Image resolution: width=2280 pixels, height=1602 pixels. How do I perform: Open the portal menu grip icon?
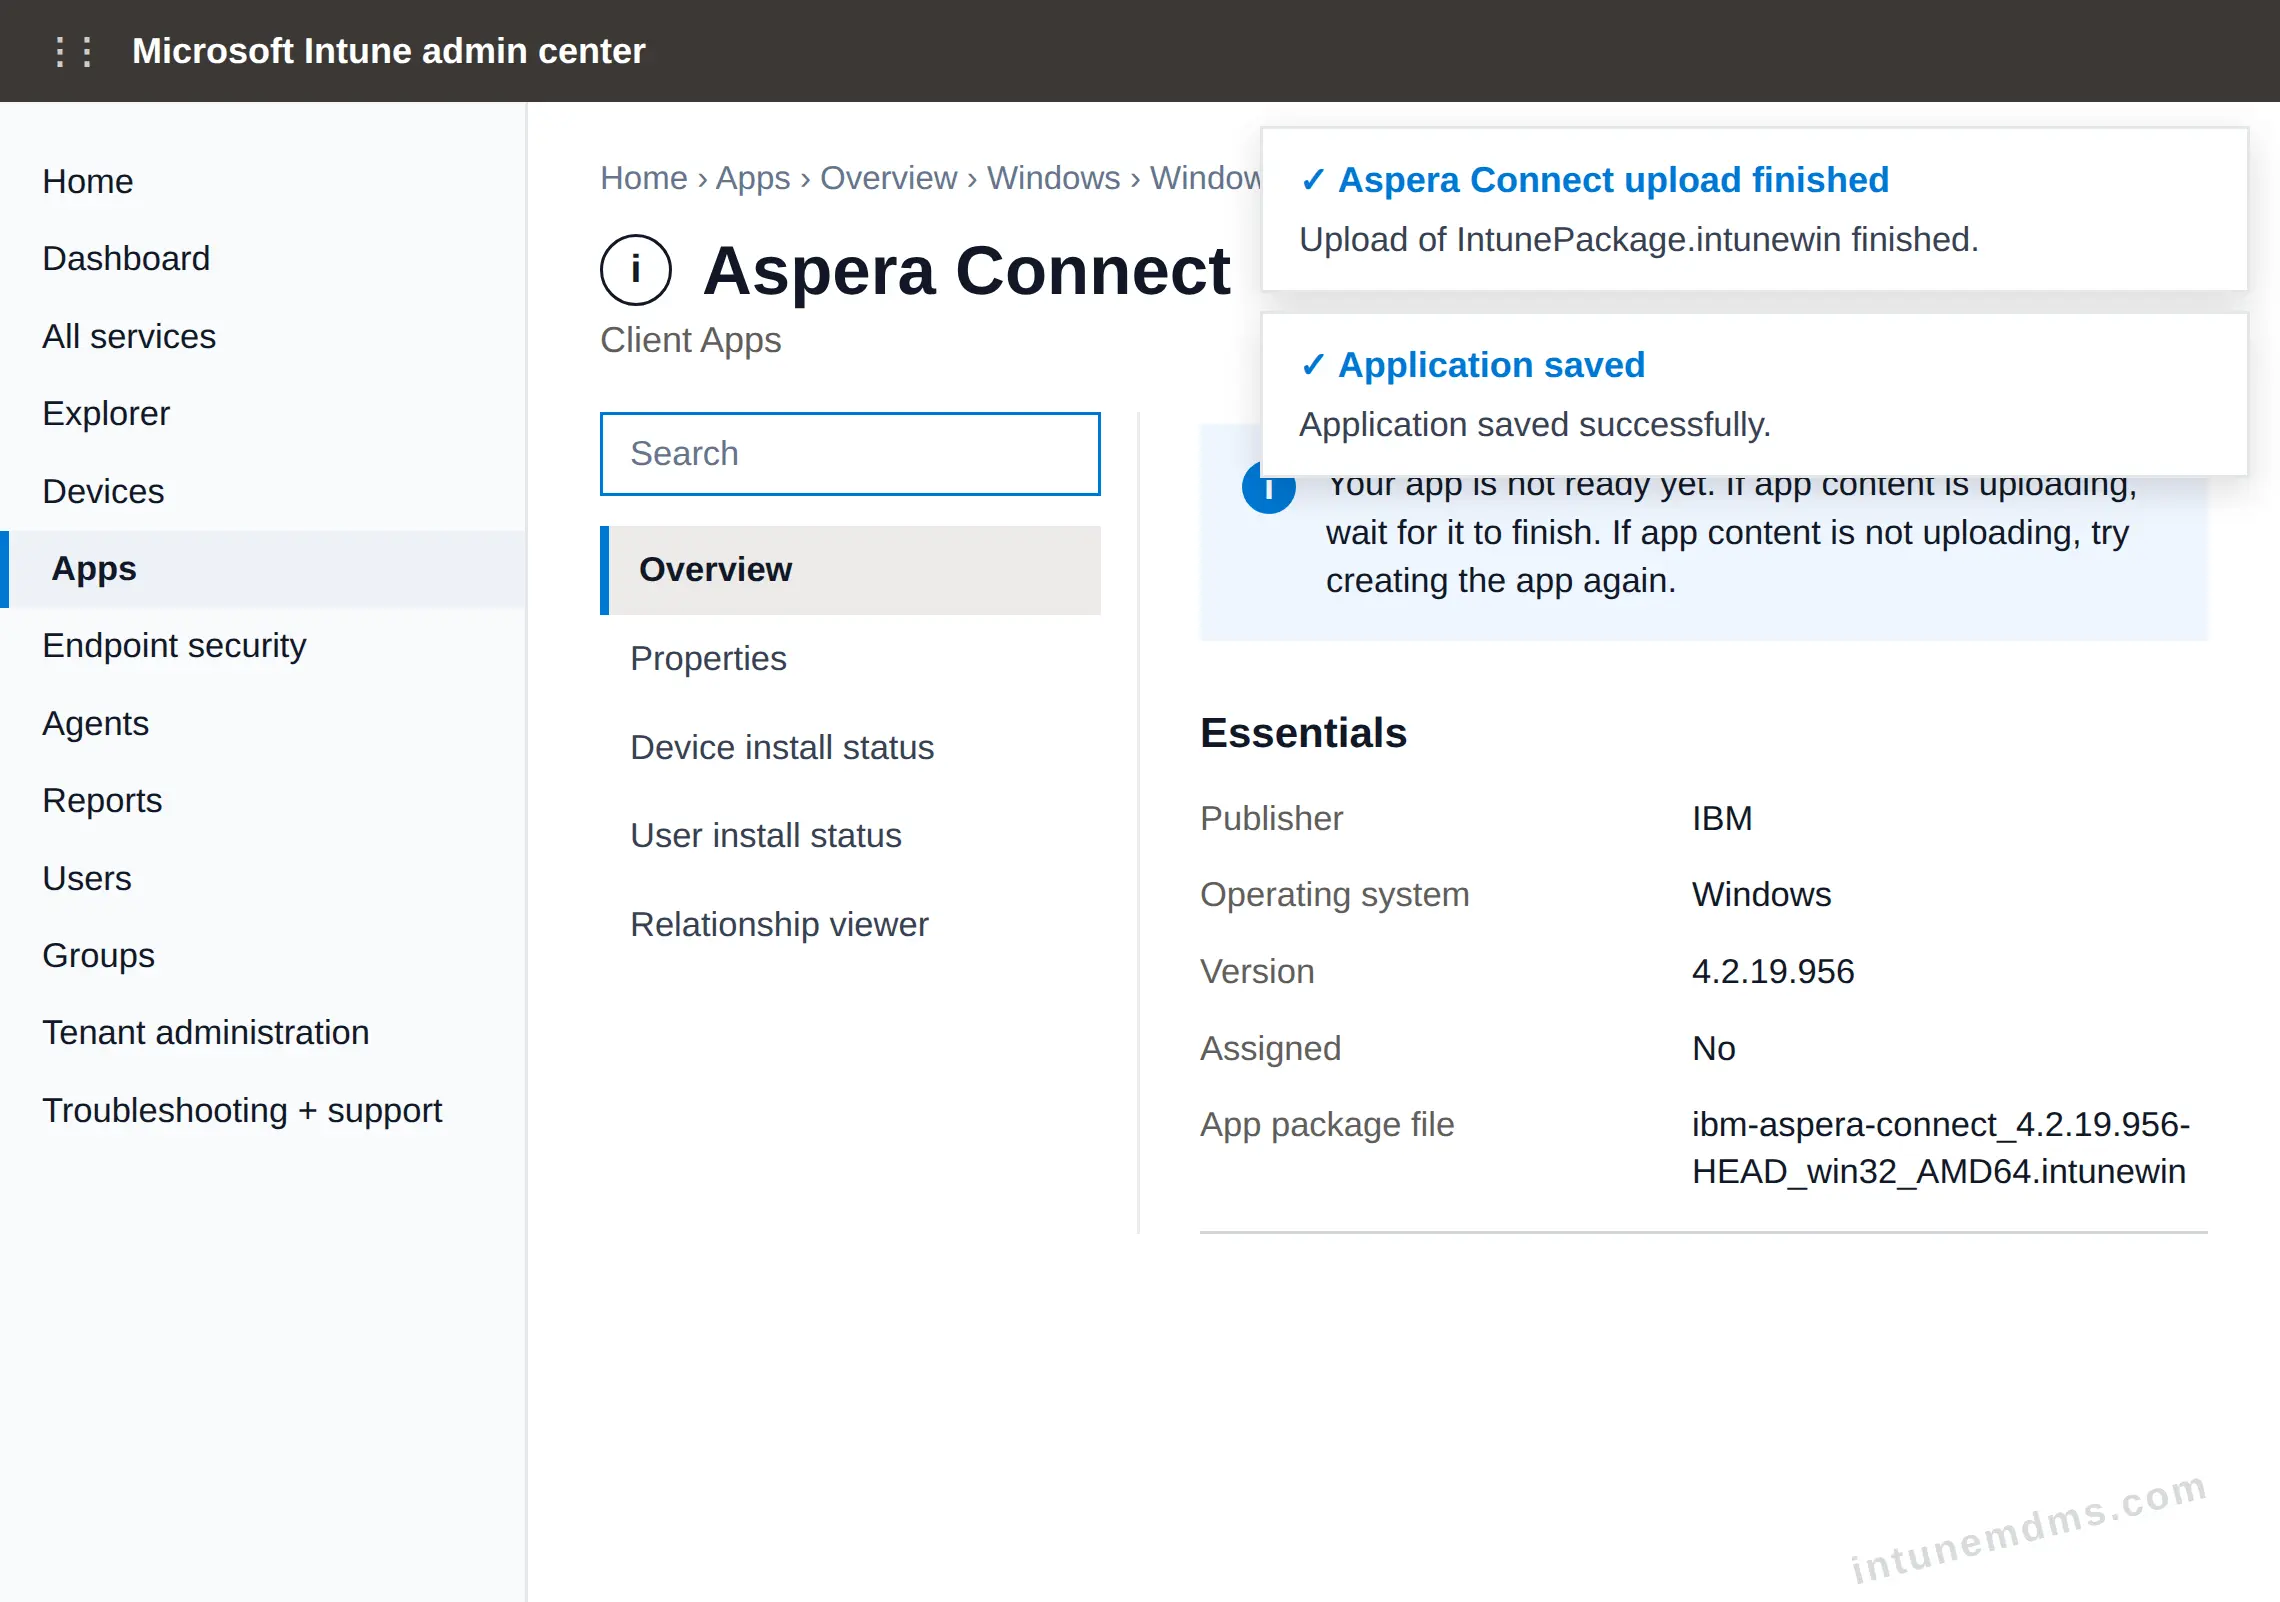click(74, 51)
